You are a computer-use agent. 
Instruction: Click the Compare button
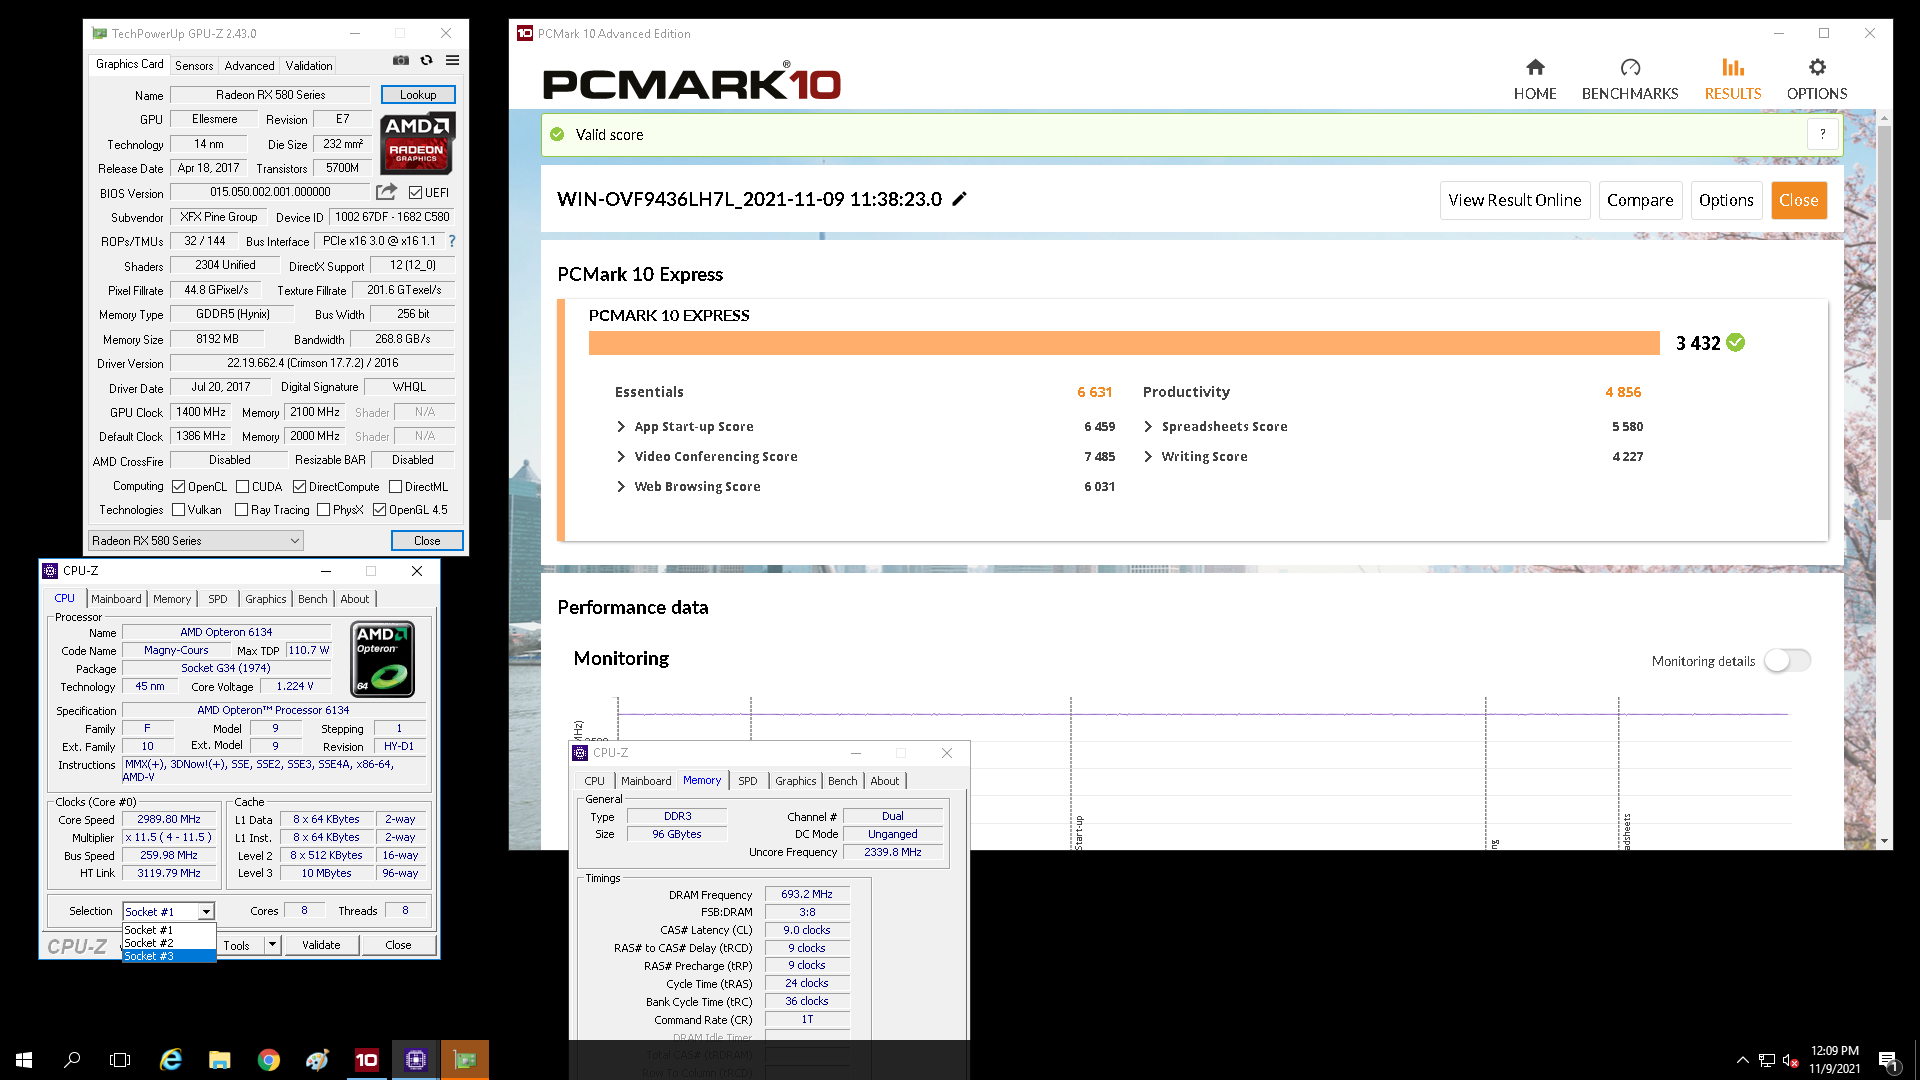(1640, 200)
